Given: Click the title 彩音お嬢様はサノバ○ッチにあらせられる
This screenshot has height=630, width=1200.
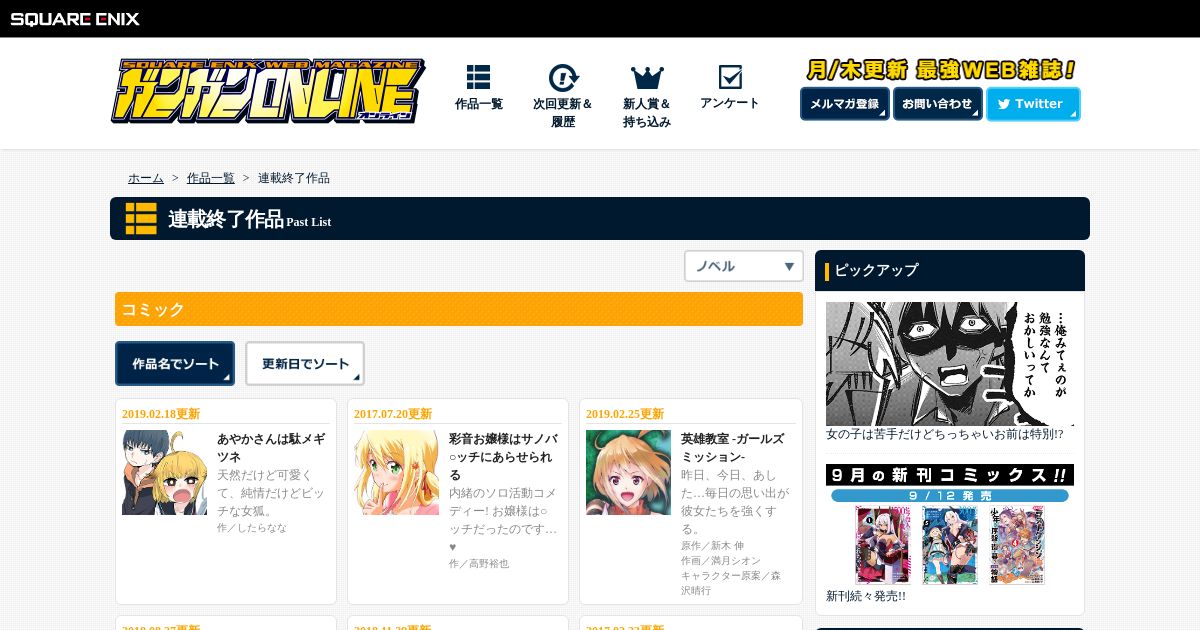Looking at the screenshot, I should (x=503, y=457).
